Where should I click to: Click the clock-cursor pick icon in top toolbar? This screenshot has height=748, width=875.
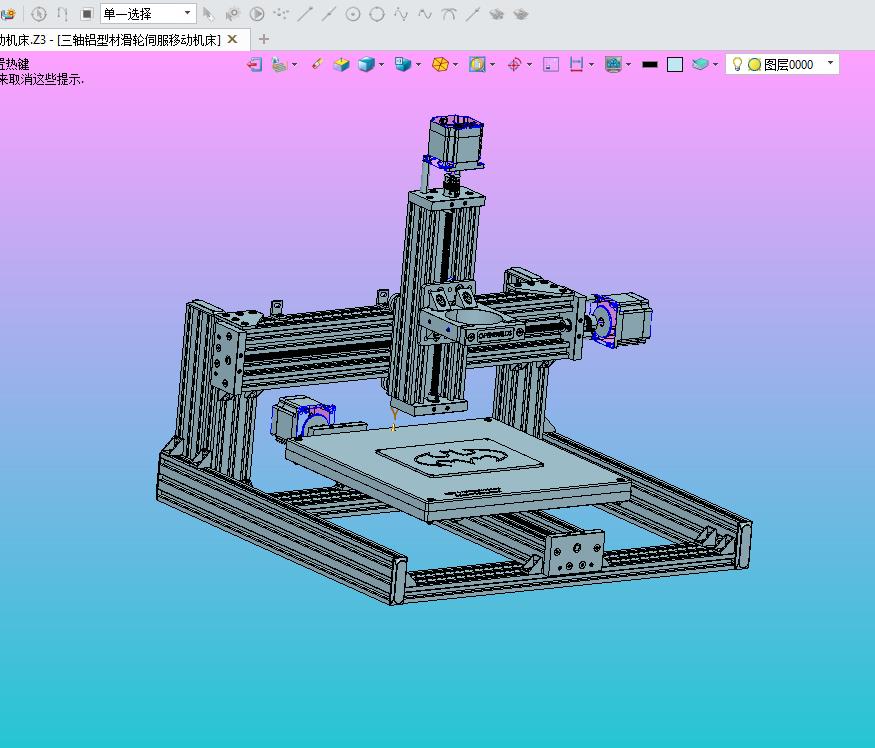click(39, 13)
